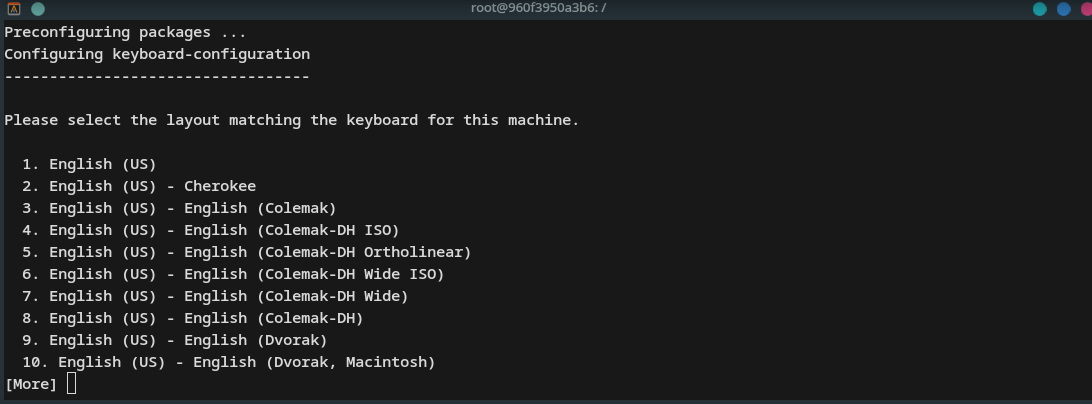This screenshot has width=1092, height=404.
Task: Click the 'Please select the layout' prompt text
Action: [292, 121]
